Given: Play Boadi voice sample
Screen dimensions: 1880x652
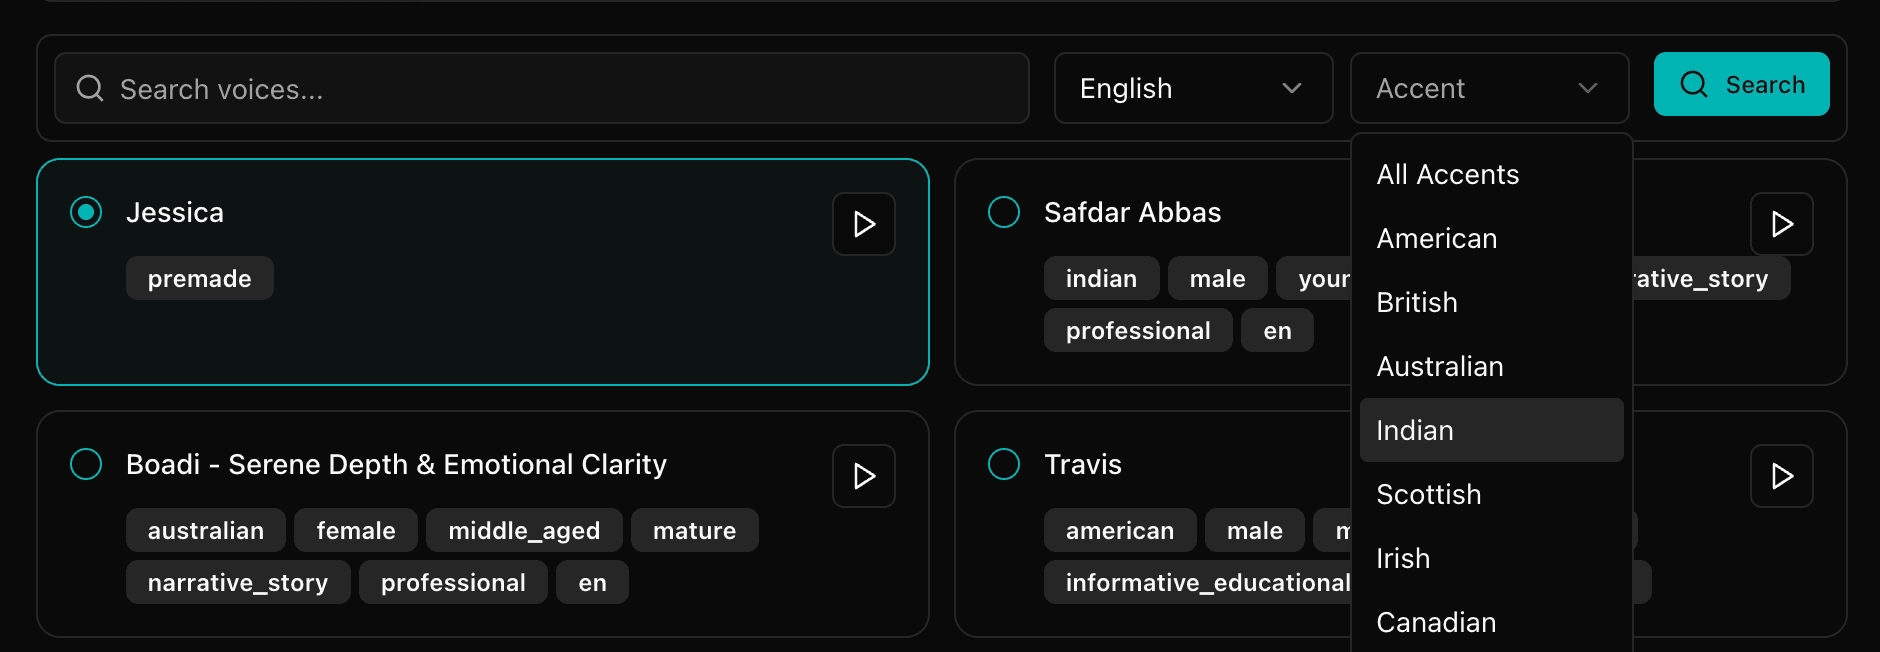Looking at the screenshot, I should 863,476.
